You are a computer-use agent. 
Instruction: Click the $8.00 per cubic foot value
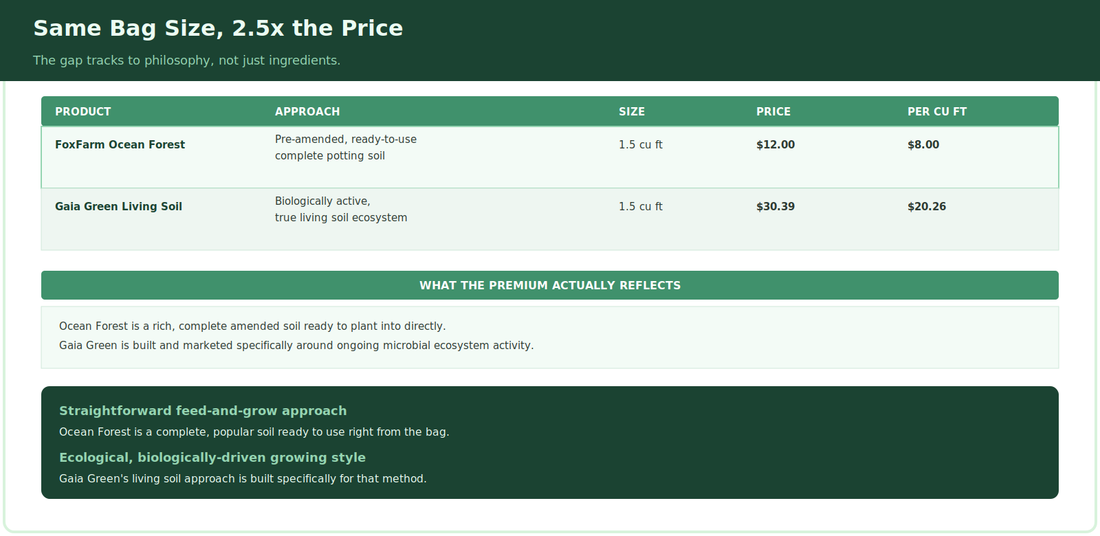[923, 145]
